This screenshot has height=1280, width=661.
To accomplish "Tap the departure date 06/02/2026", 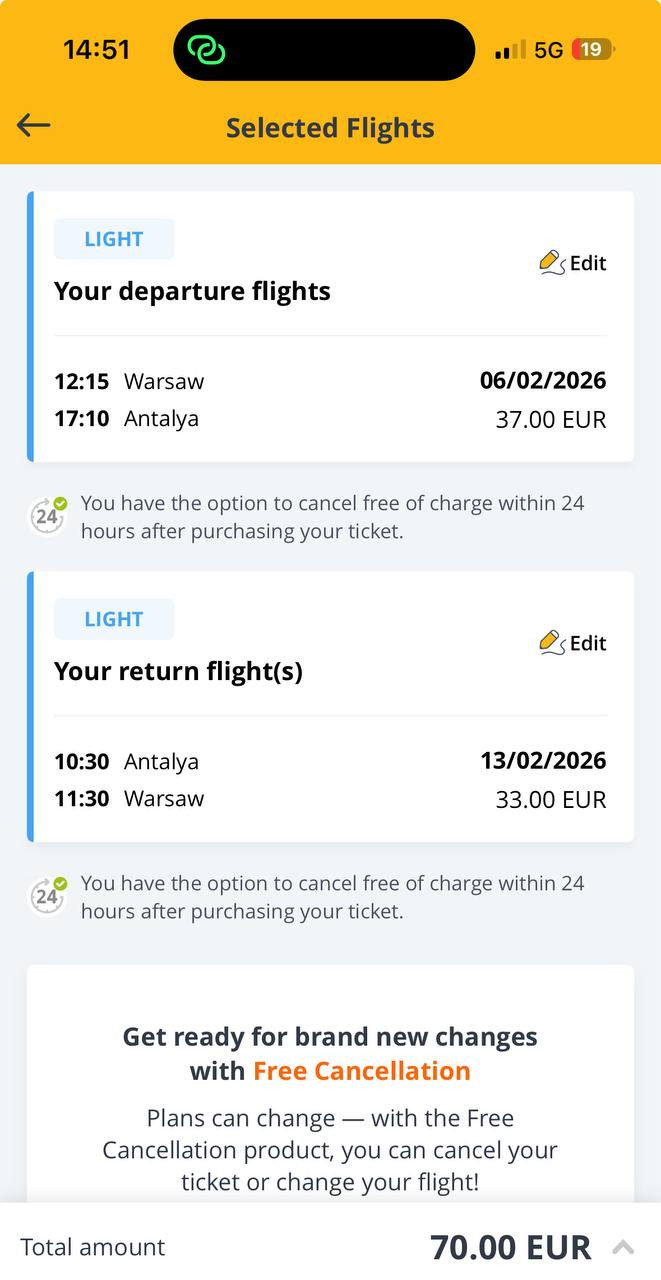I will click(543, 380).
